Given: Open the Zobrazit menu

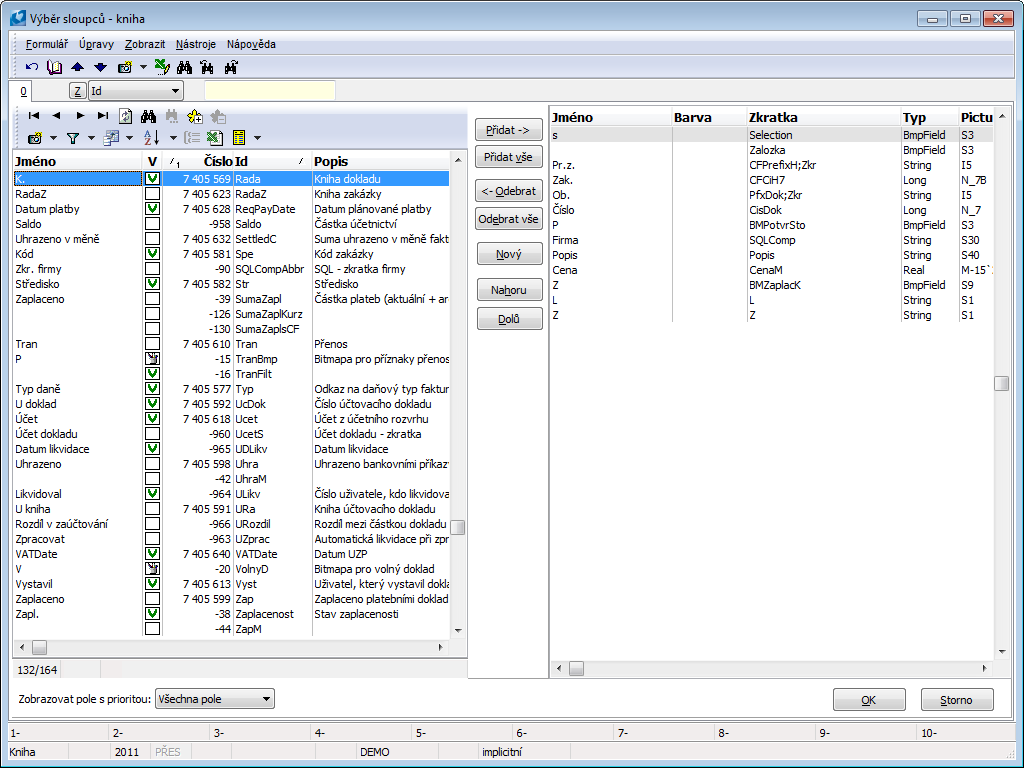Looking at the screenshot, I should click(145, 44).
